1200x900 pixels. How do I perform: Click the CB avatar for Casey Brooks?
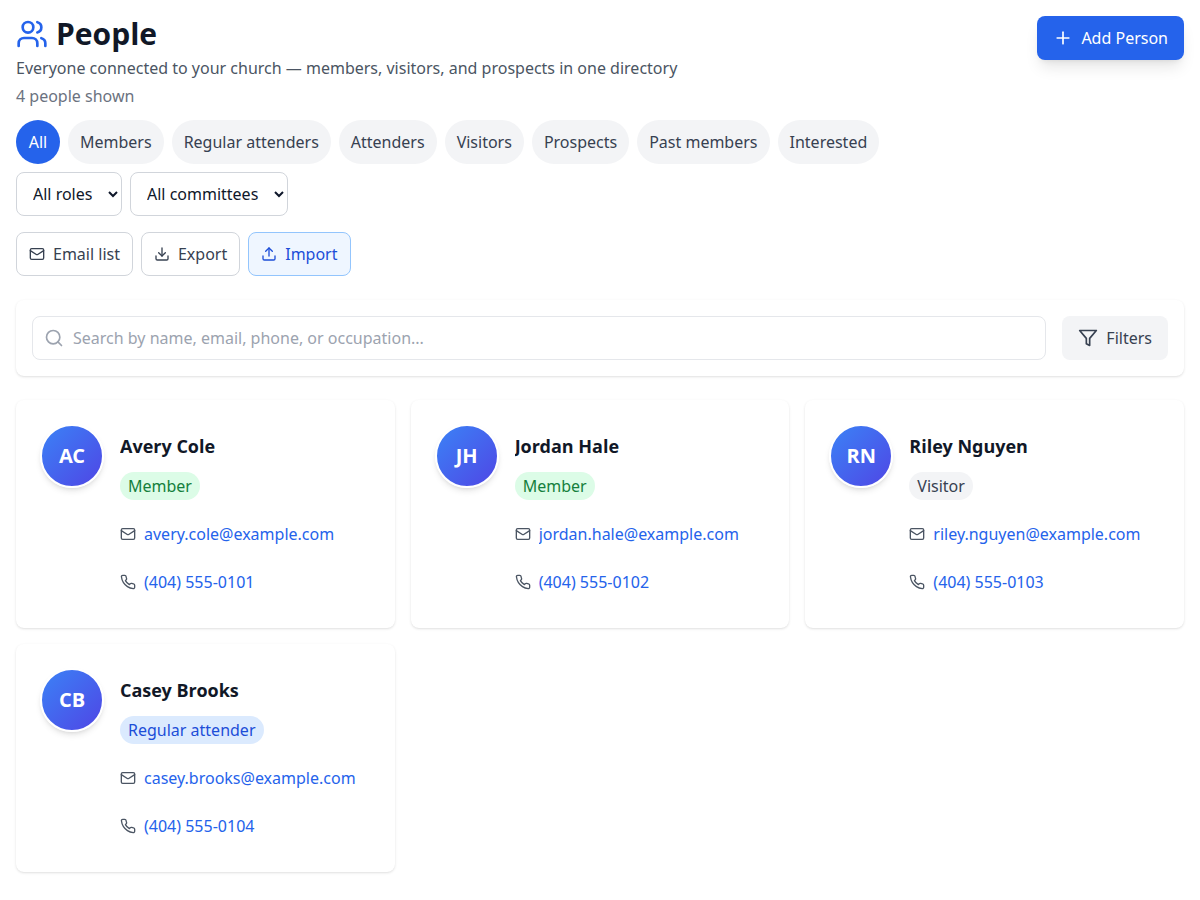72,700
